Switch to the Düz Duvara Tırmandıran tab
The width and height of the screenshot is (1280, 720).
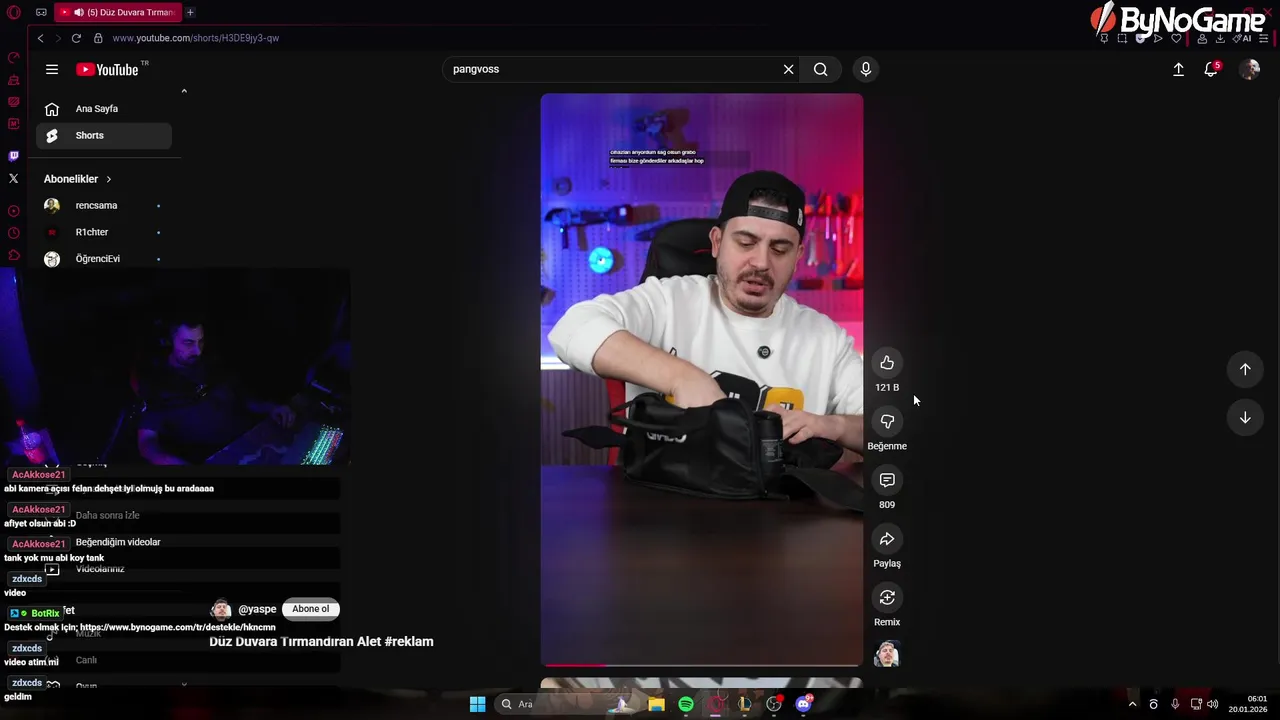click(x=118, y=12)
